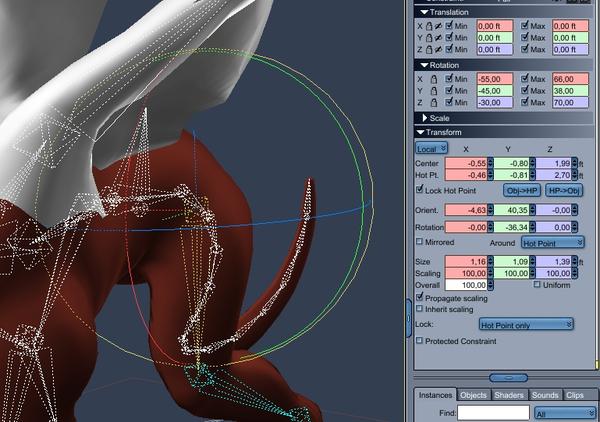The image size is (600, 422).
Task: Open the Objects tab
Action: click(473, 395)
